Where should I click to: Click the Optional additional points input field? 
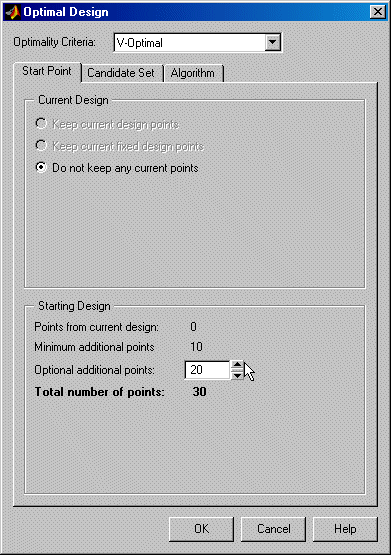[207, 370]
